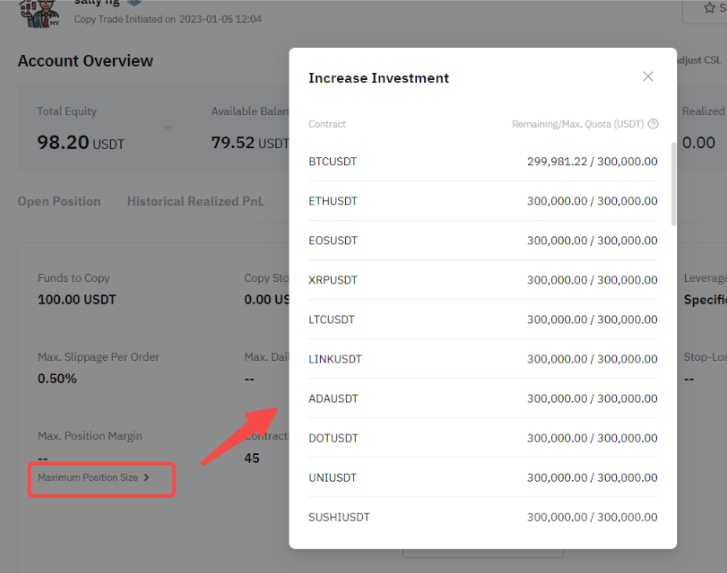Select the BTCUSDT contract row
Screen dimensions: 727x573
[483, 161]
